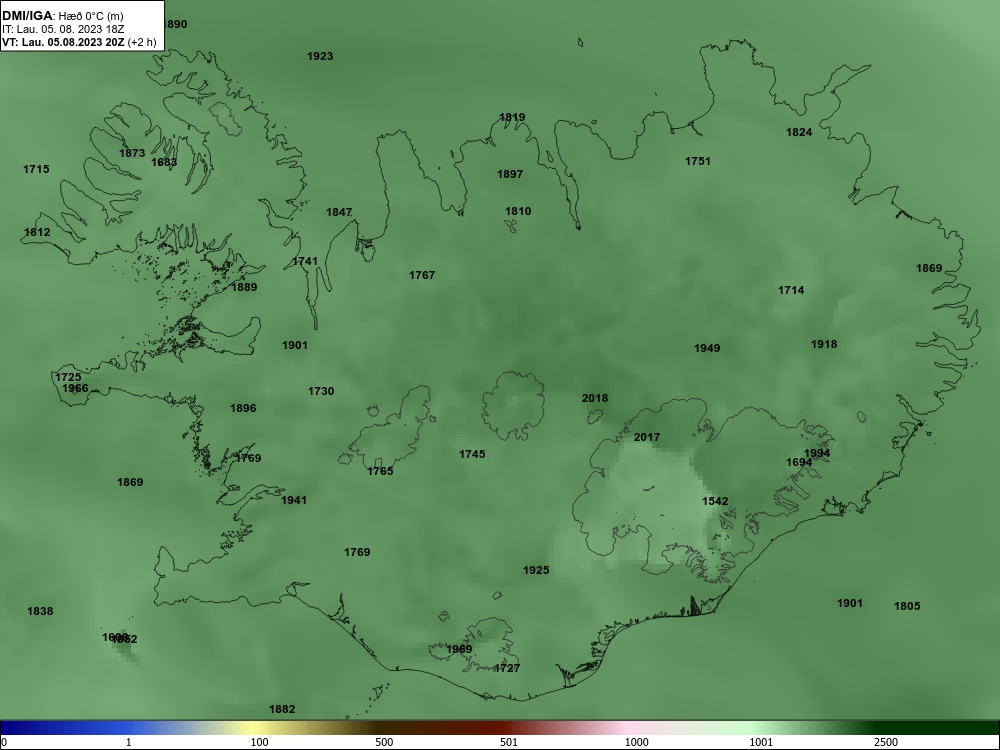This screenshot has width=1000, height=750.
Task: Select the 2500 label on color scale
Action: click(886, 742)
